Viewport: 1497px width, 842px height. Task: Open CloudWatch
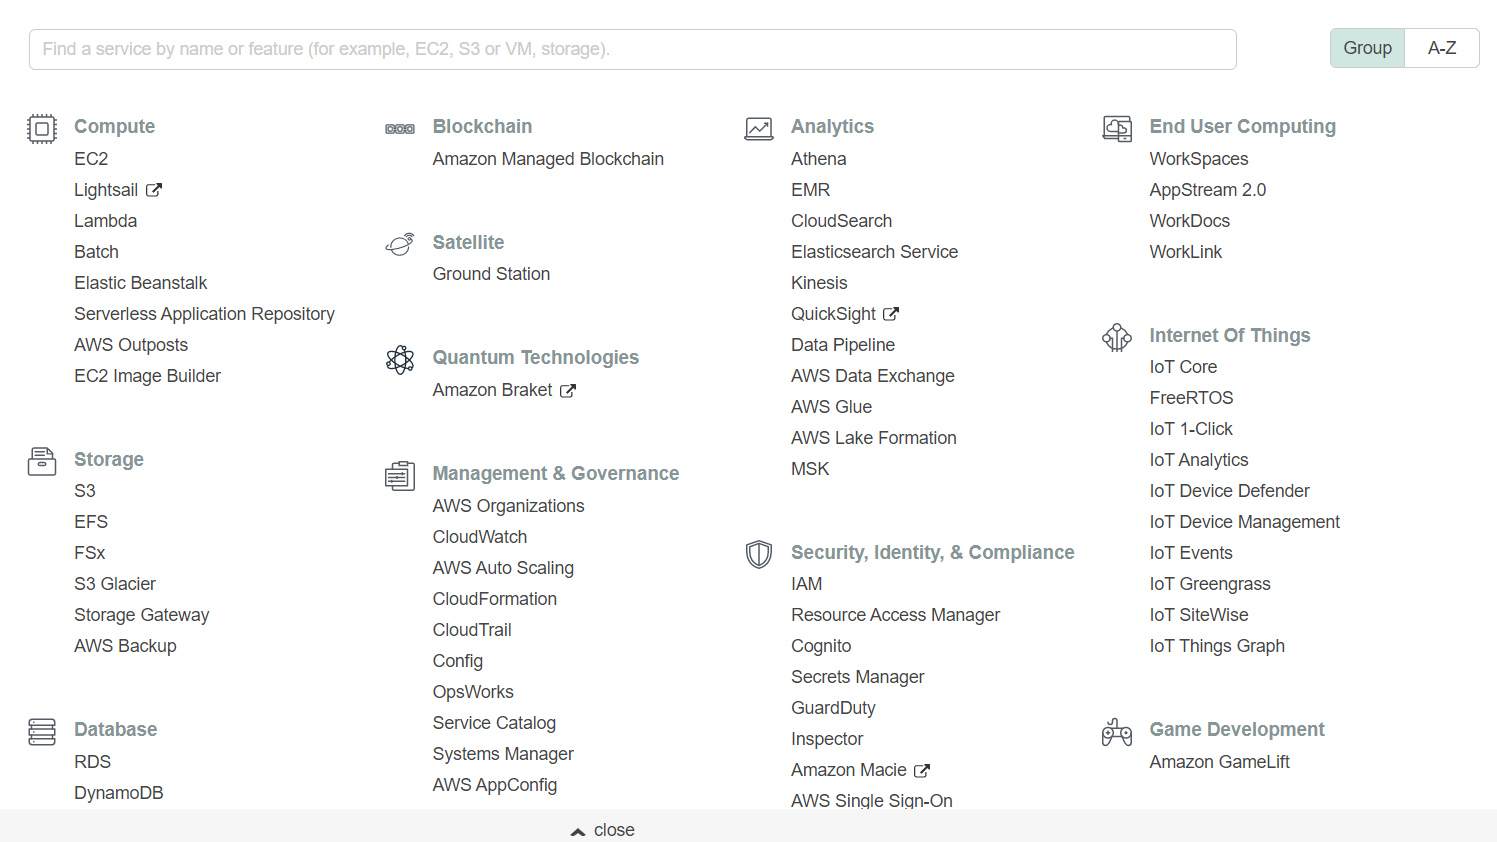480,537
